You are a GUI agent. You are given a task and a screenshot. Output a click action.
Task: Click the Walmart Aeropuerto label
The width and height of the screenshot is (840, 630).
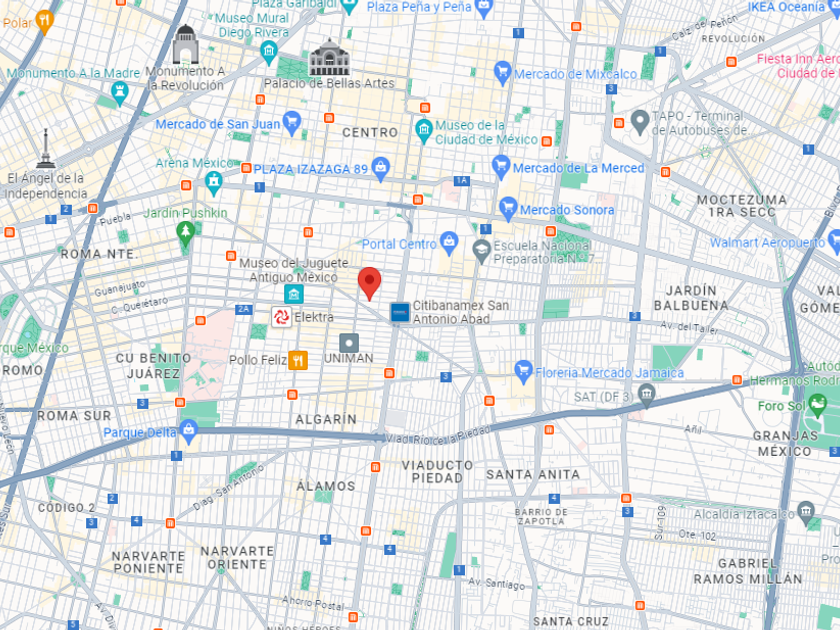[x=767, y=243]
